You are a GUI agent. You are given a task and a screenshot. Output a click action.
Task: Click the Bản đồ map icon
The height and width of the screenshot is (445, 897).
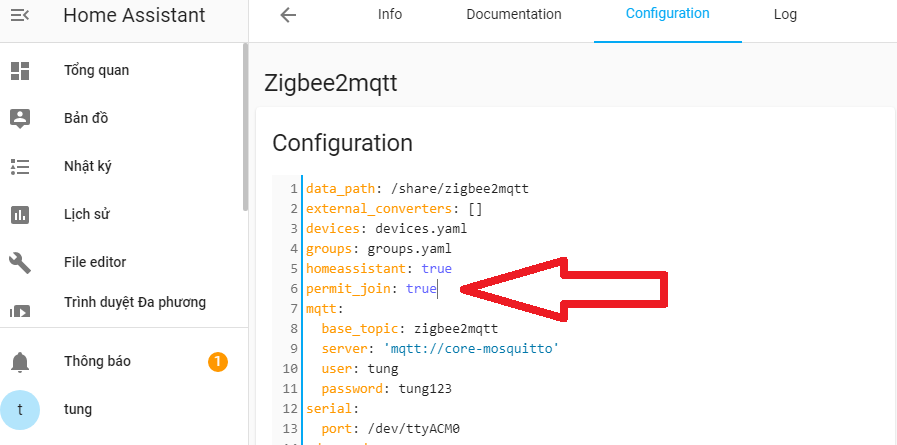pos(20,118)
